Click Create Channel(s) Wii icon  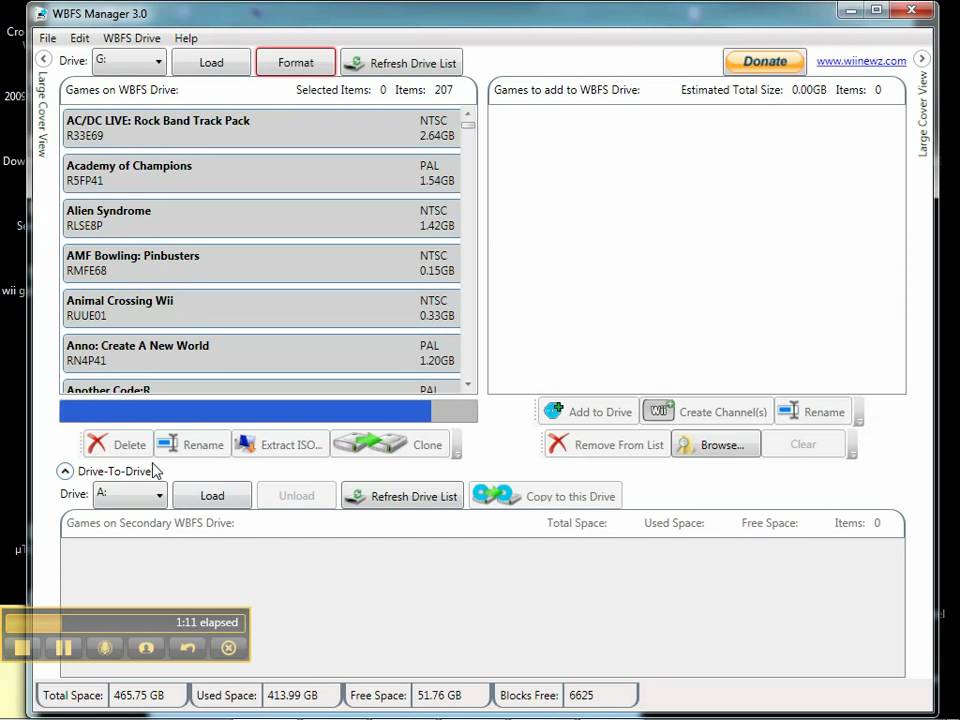[x=658, y=411]
